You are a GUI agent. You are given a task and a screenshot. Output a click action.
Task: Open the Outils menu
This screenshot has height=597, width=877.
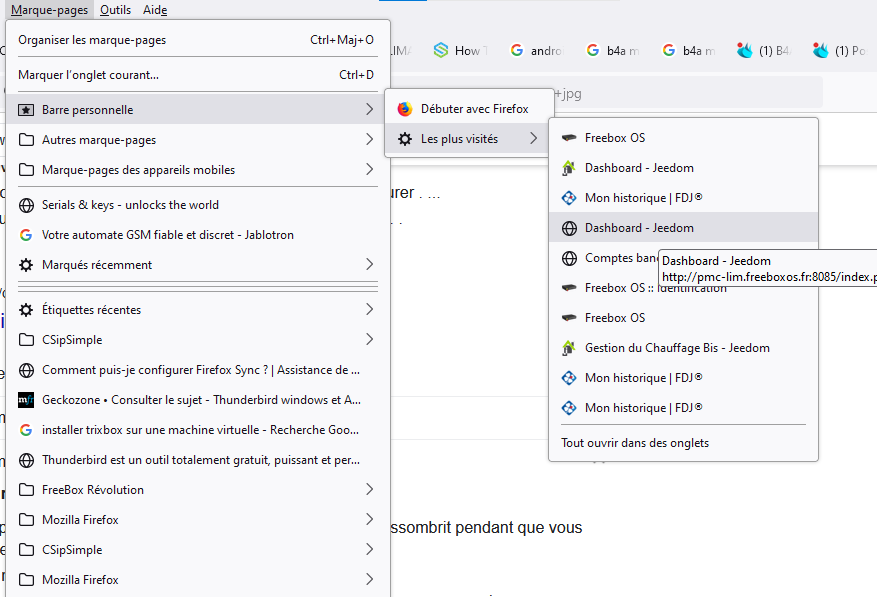pos(115,10)
